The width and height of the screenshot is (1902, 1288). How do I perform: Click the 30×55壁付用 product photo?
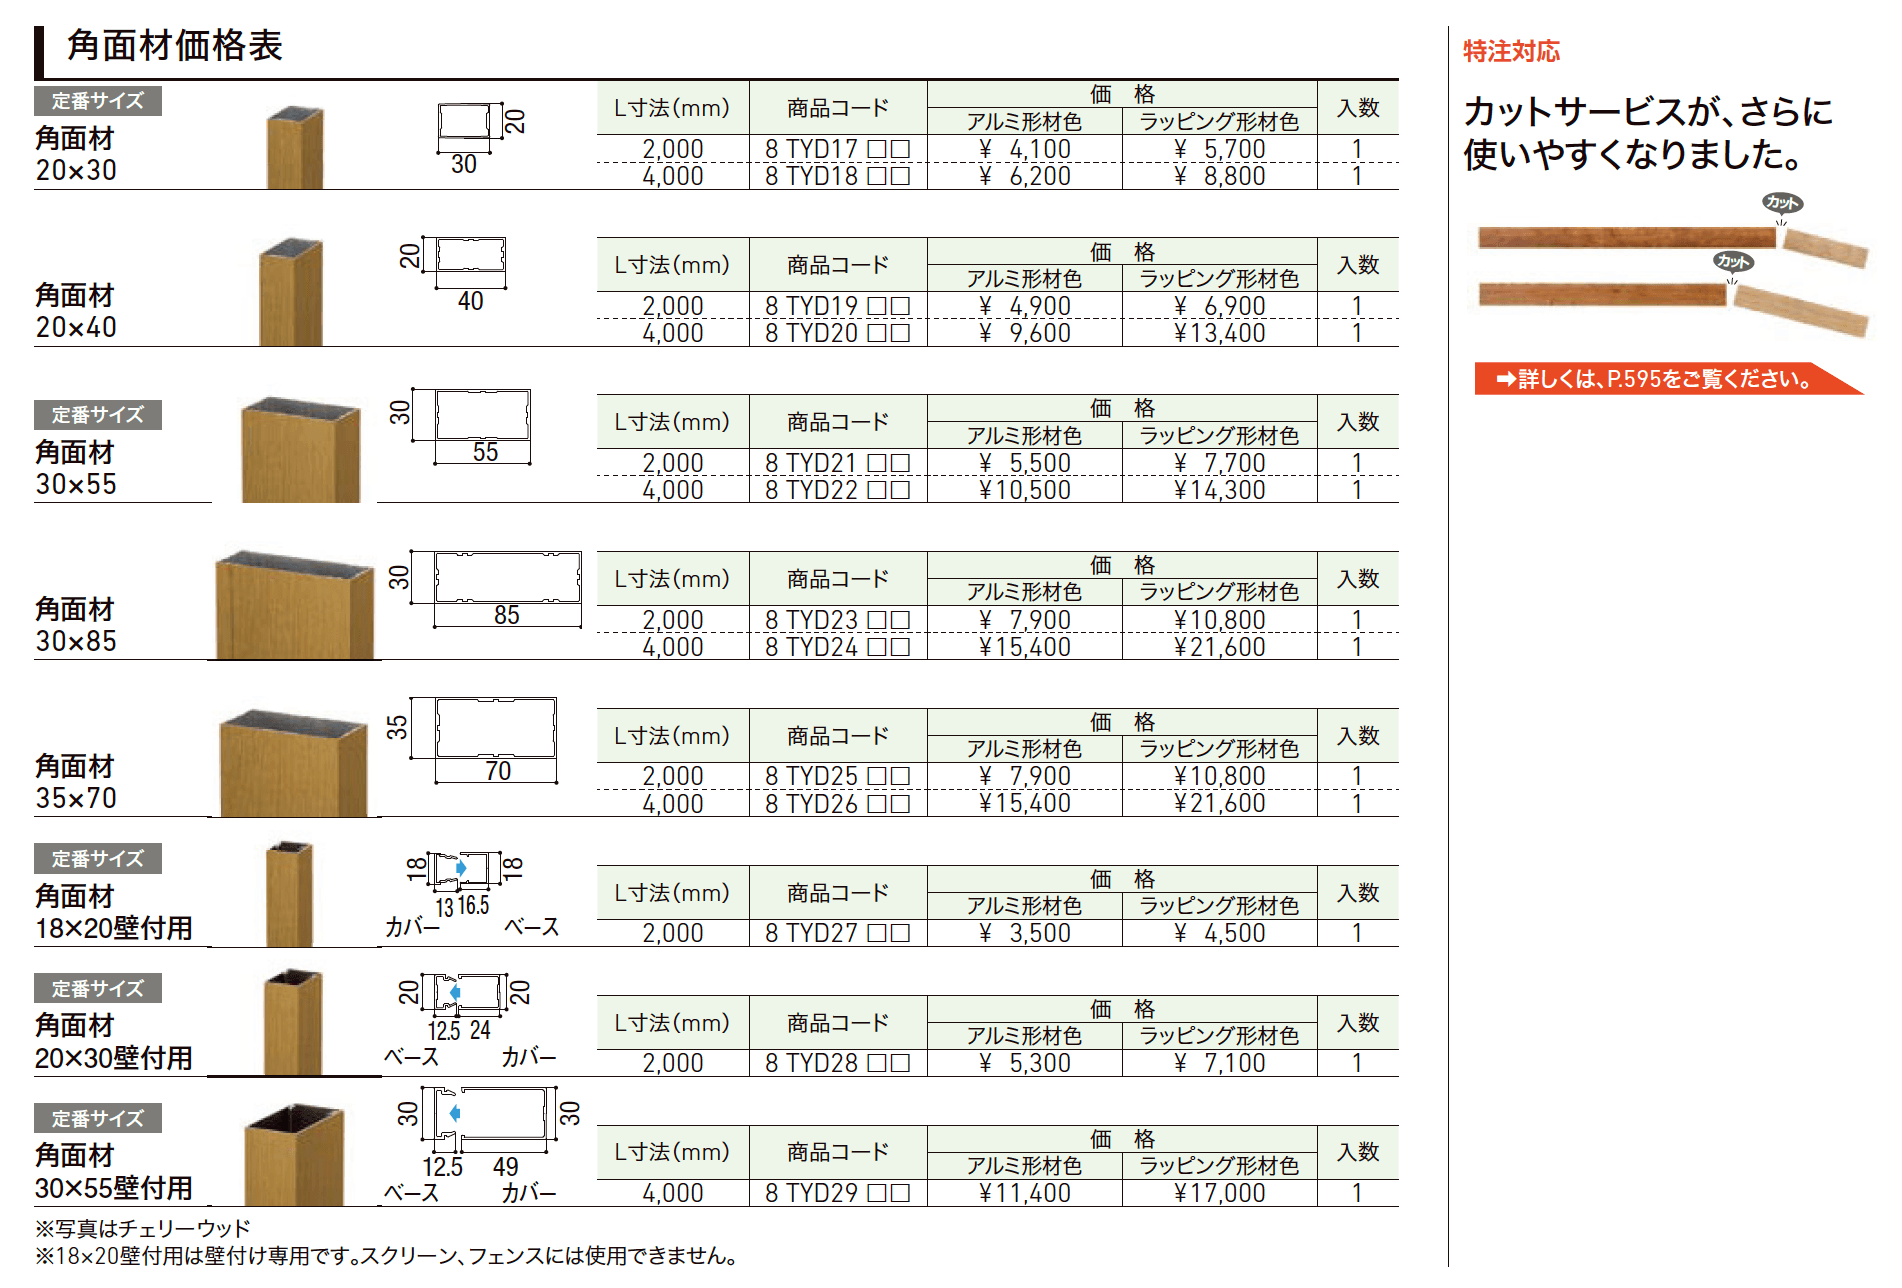[x=295, y=1155]
